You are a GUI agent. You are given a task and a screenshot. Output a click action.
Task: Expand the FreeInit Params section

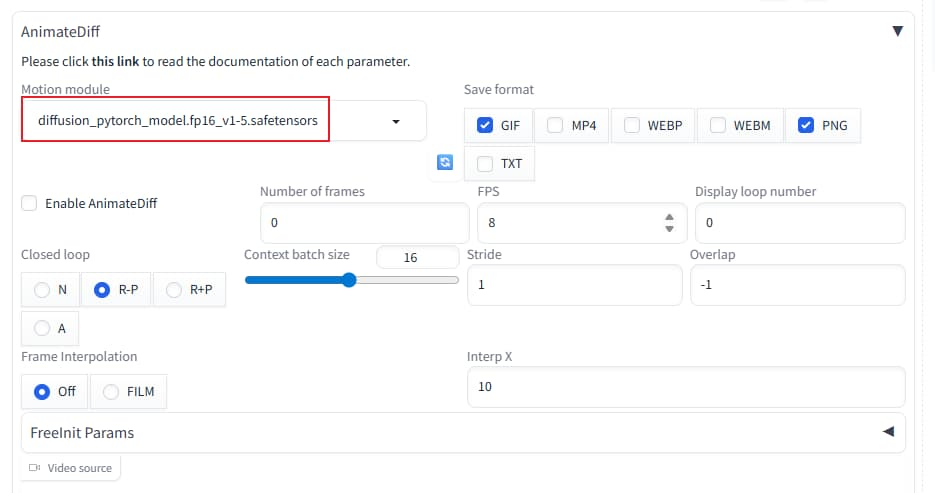(x=887, y=432)
